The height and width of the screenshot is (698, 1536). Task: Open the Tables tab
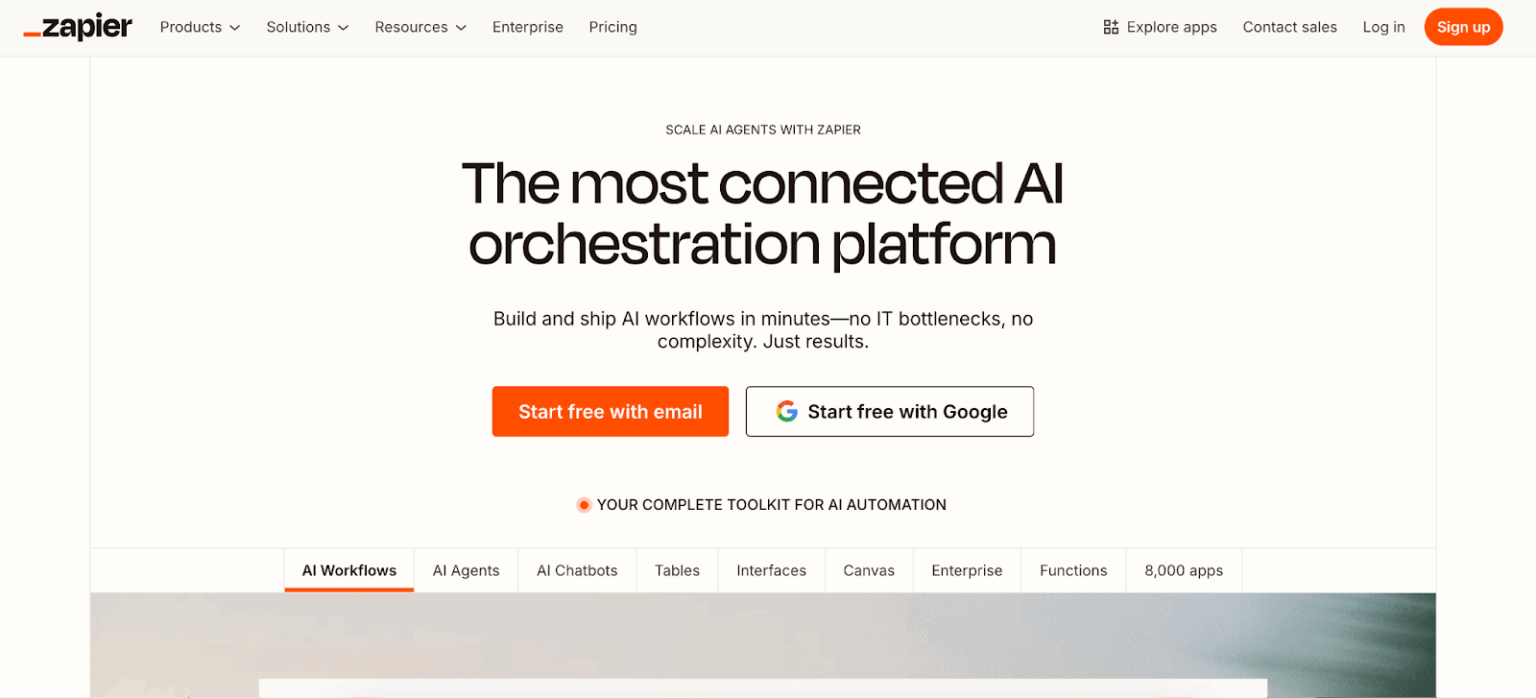click(x=677, y=570)
